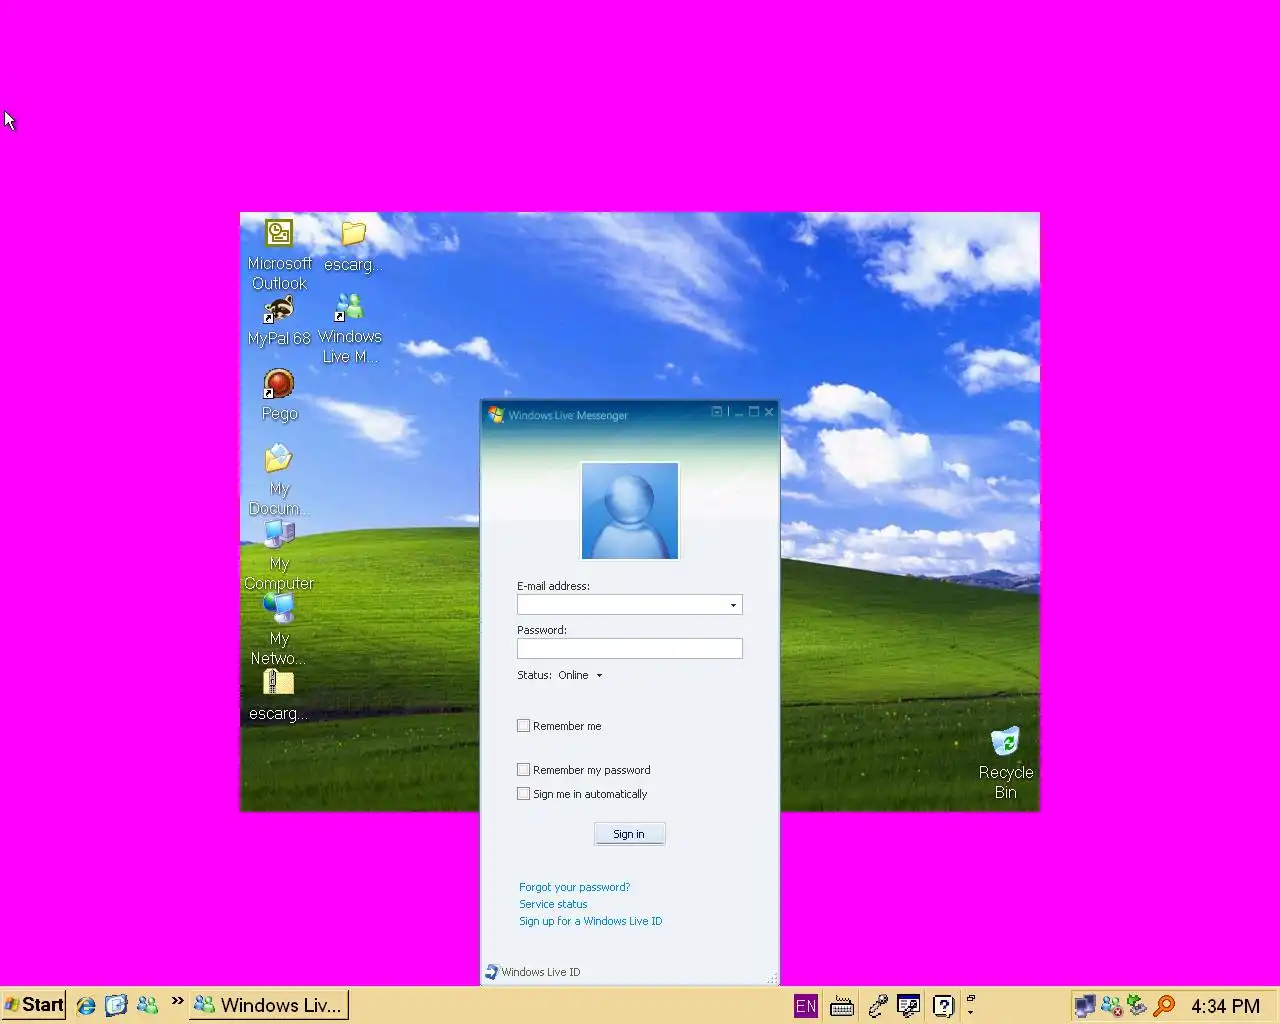Image resolution: width=1280 pixels, height=1024 pixels.
Task: Click the orange magnifier tray icon
Action: [x=1164, y=1006]
